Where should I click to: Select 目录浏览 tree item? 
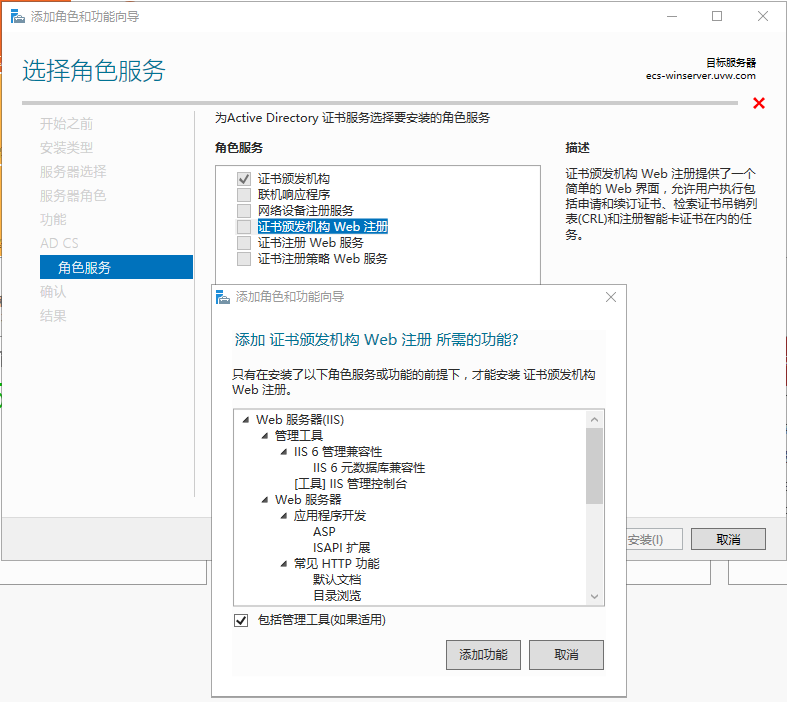pos(337,596)
